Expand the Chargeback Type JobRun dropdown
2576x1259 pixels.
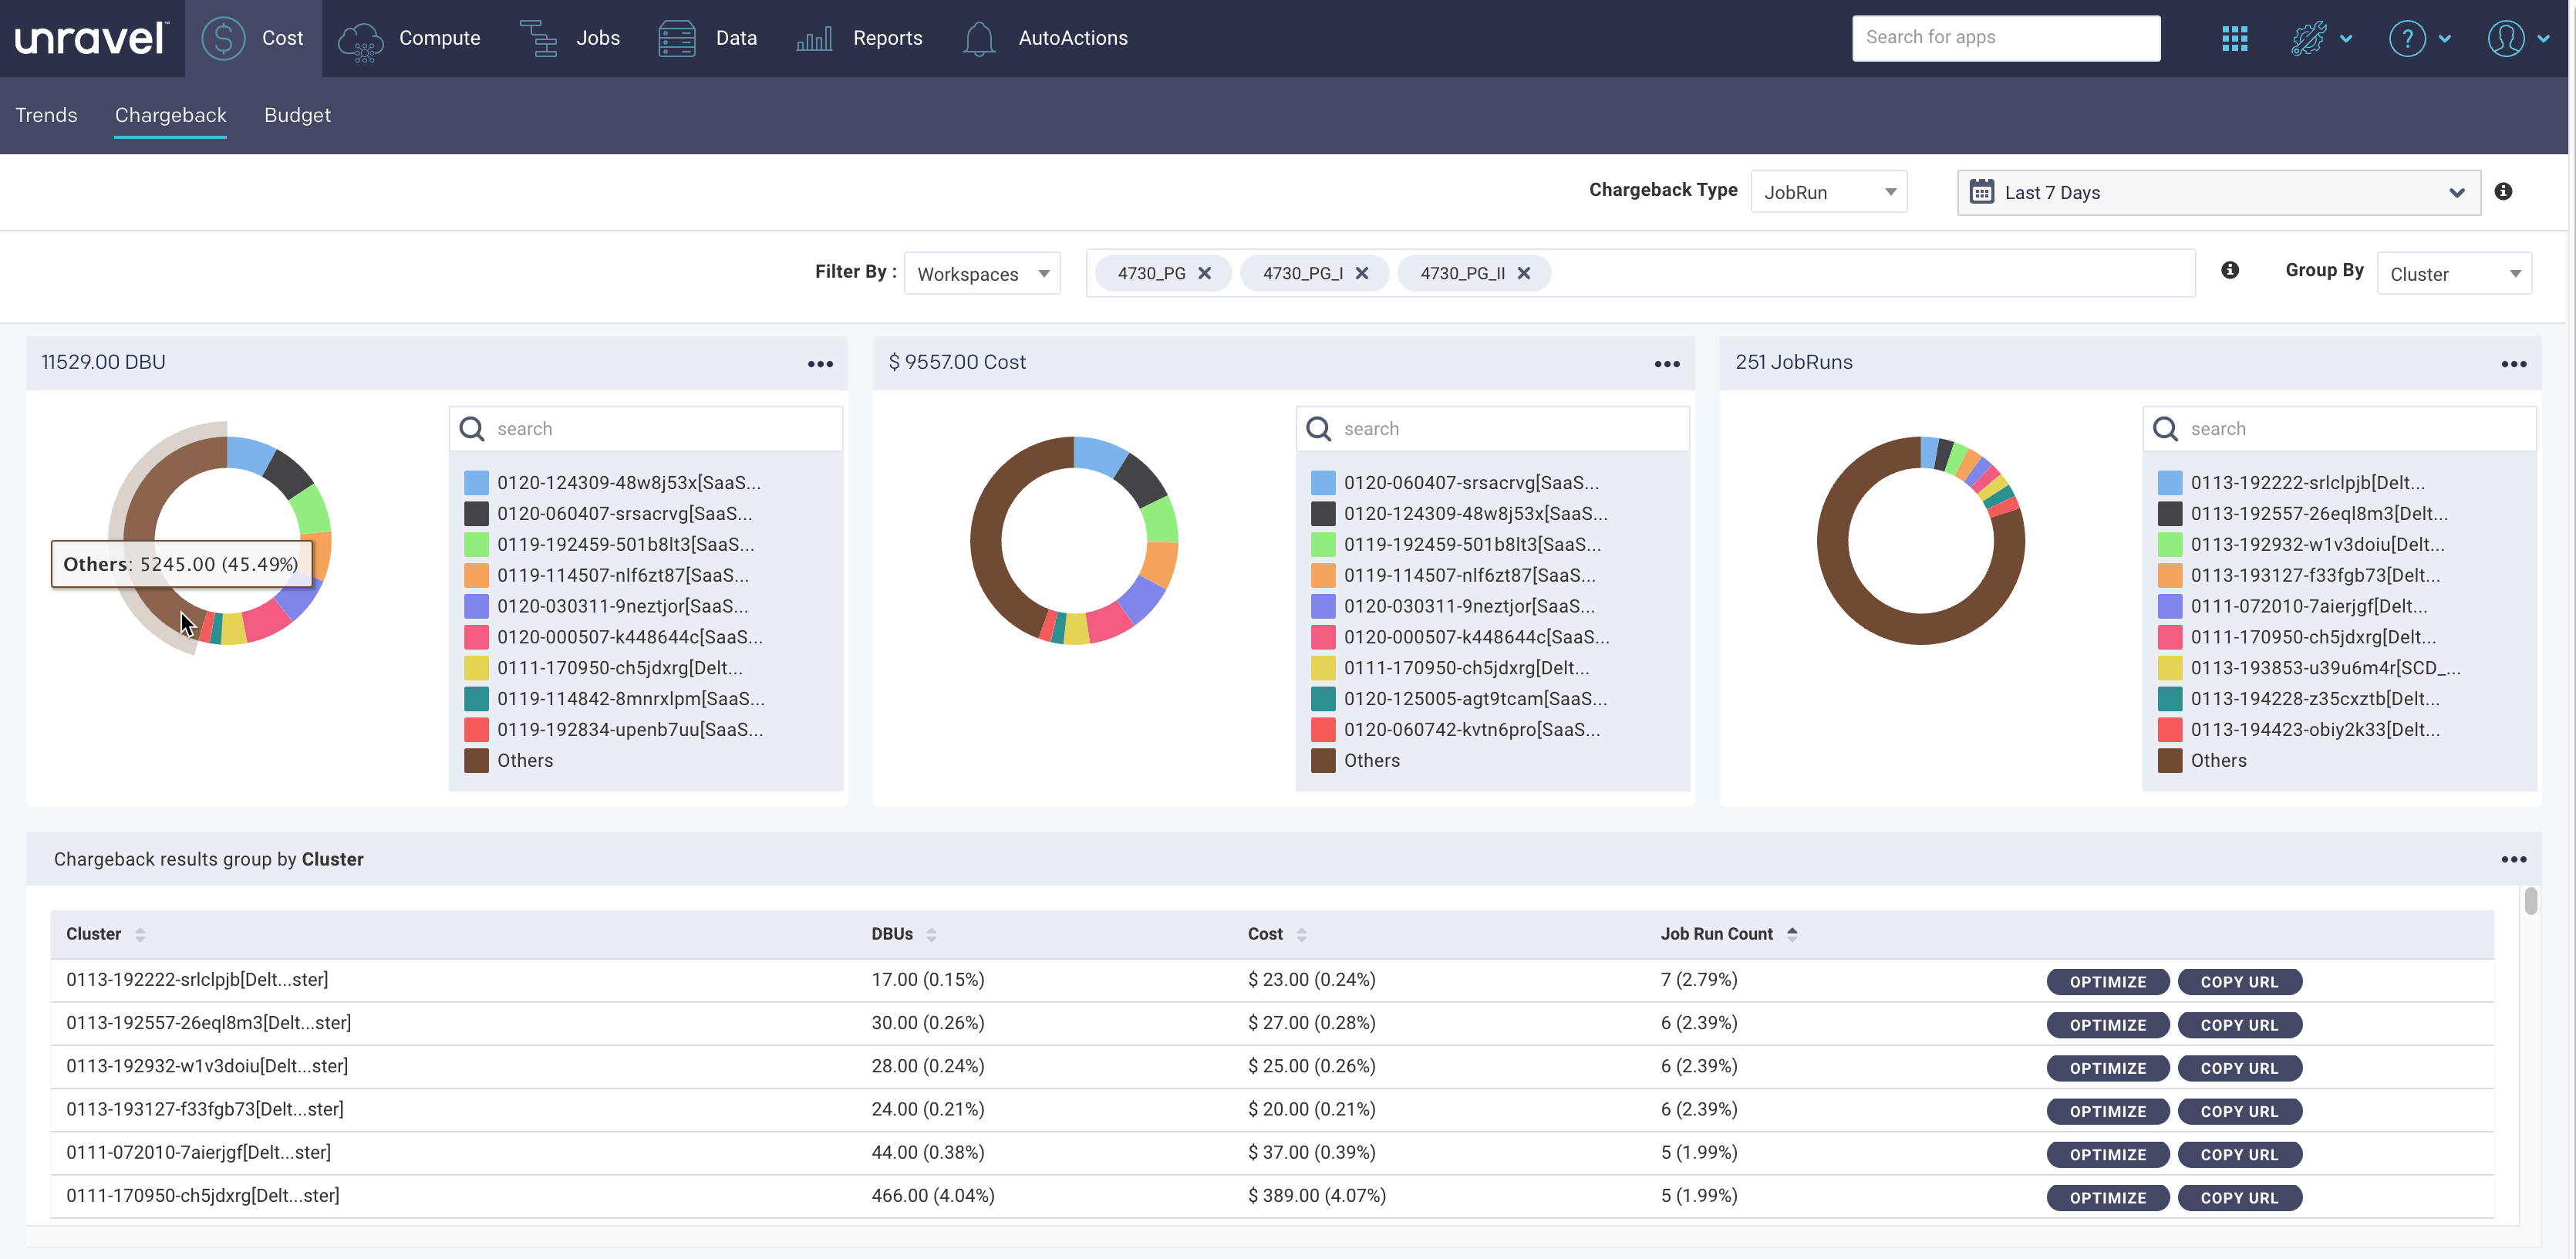[1829, 192]
